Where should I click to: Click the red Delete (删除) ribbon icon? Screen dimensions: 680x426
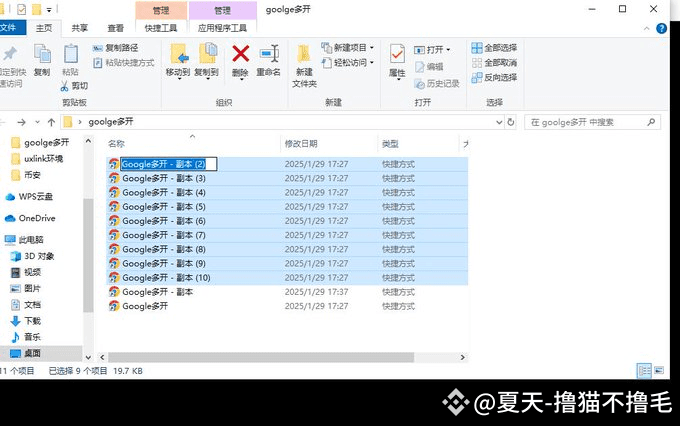240,55
